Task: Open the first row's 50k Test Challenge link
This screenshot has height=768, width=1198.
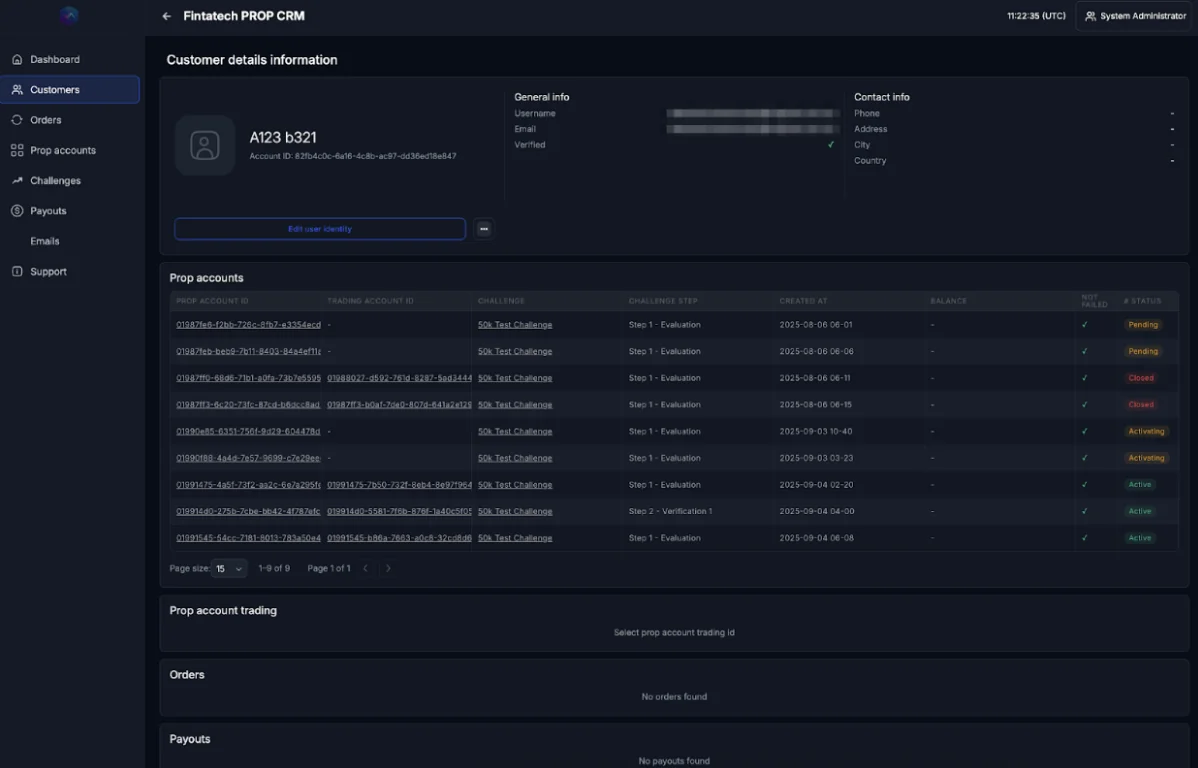Action: 515,325
